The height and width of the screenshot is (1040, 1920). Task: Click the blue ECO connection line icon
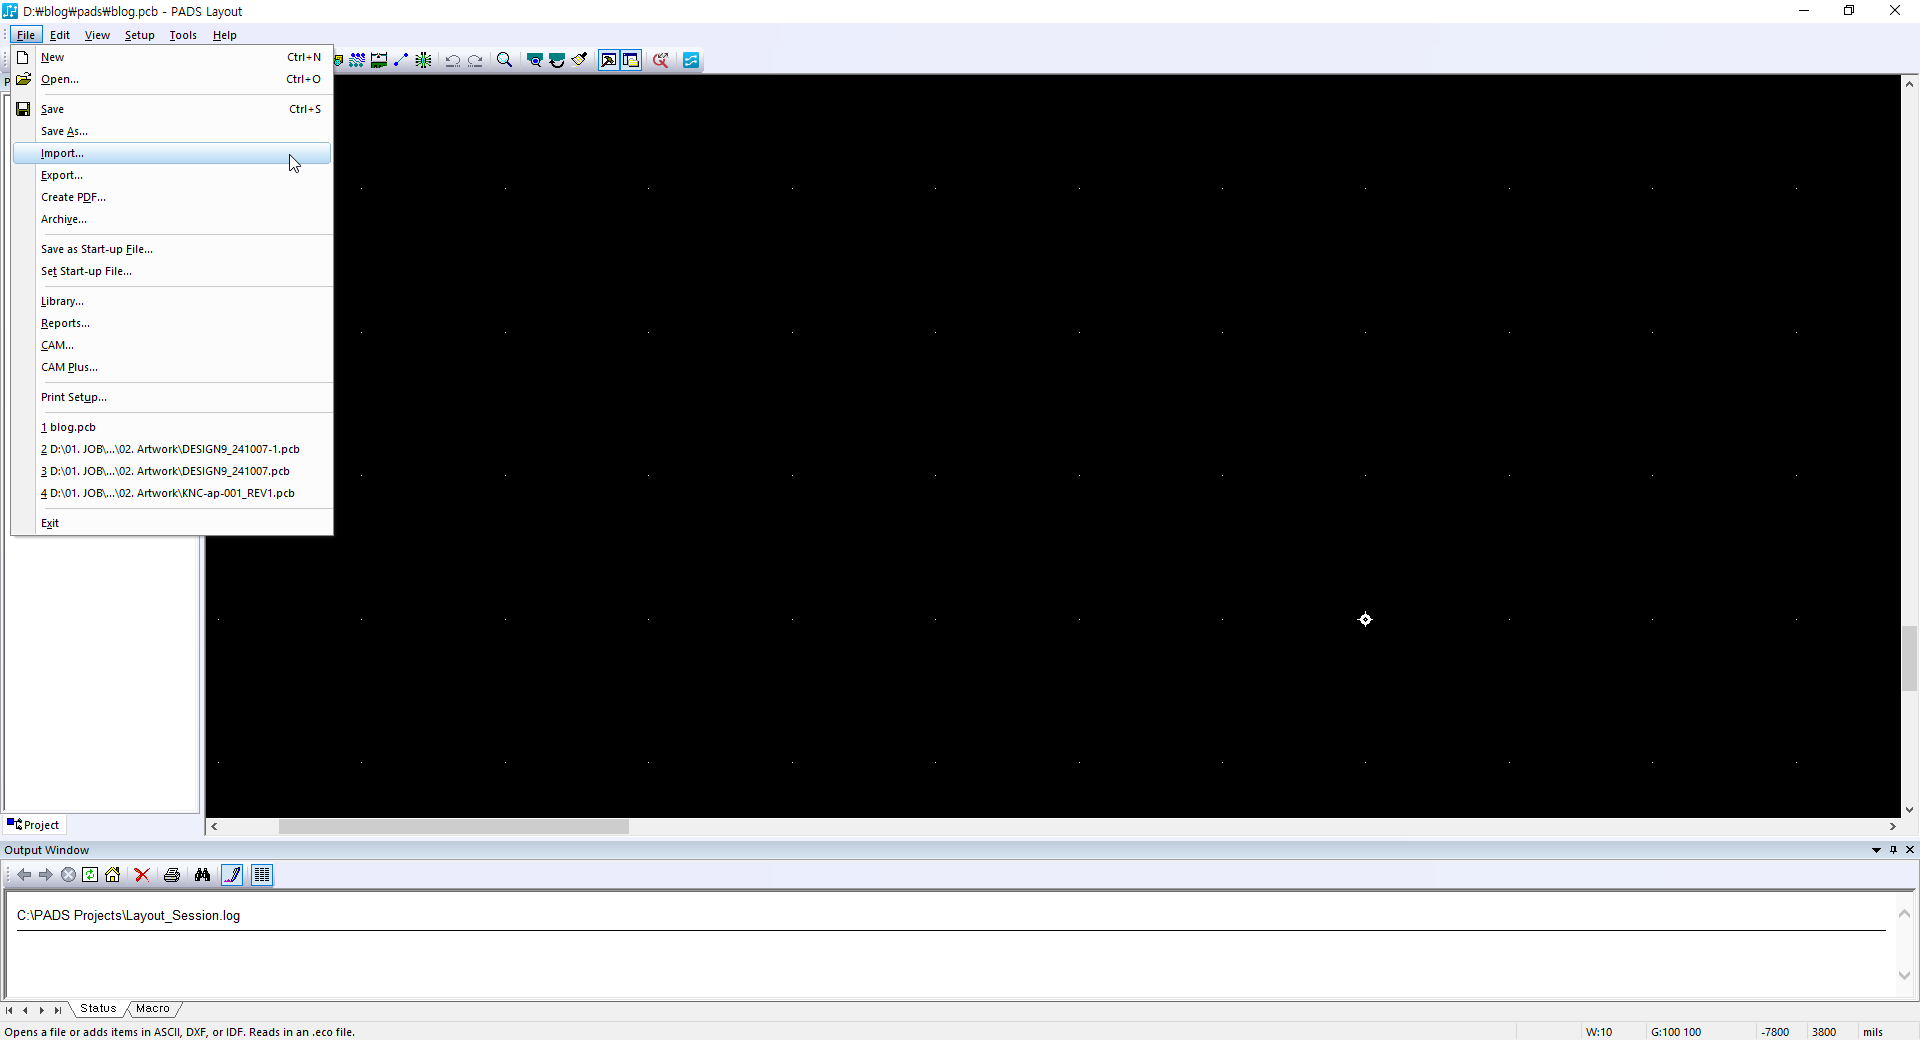pyautogui.click(x=401, y=60)
